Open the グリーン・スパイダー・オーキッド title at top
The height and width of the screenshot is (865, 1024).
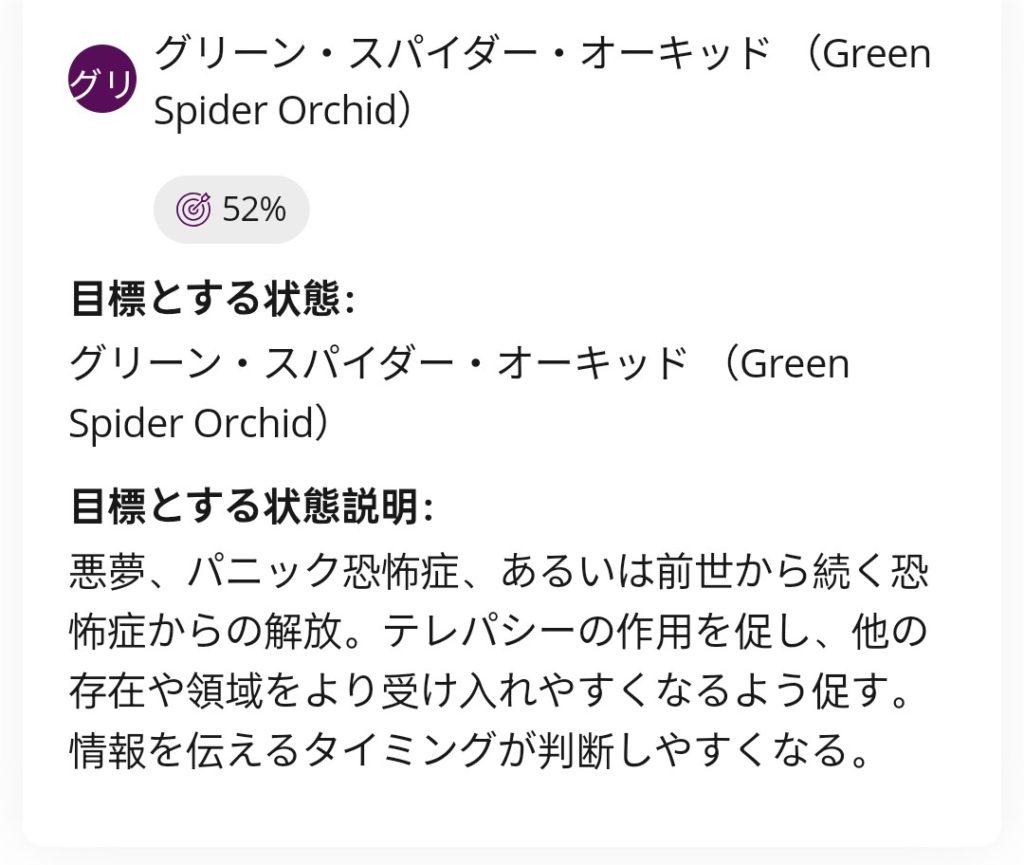click(x=461, y=54)
